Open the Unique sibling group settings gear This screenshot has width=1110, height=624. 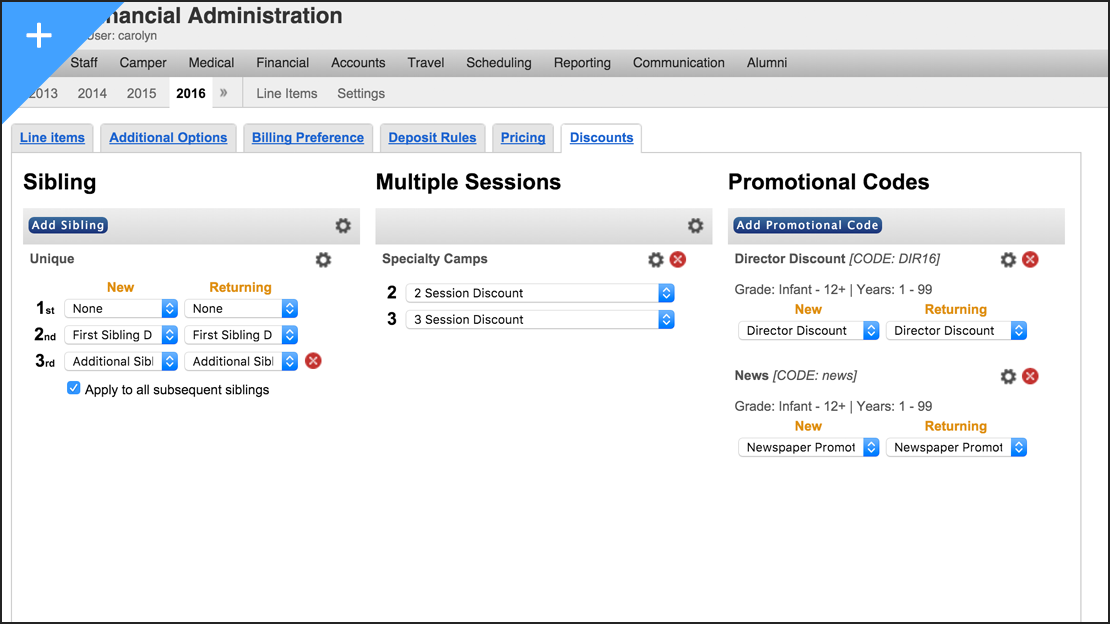point(323,259)
